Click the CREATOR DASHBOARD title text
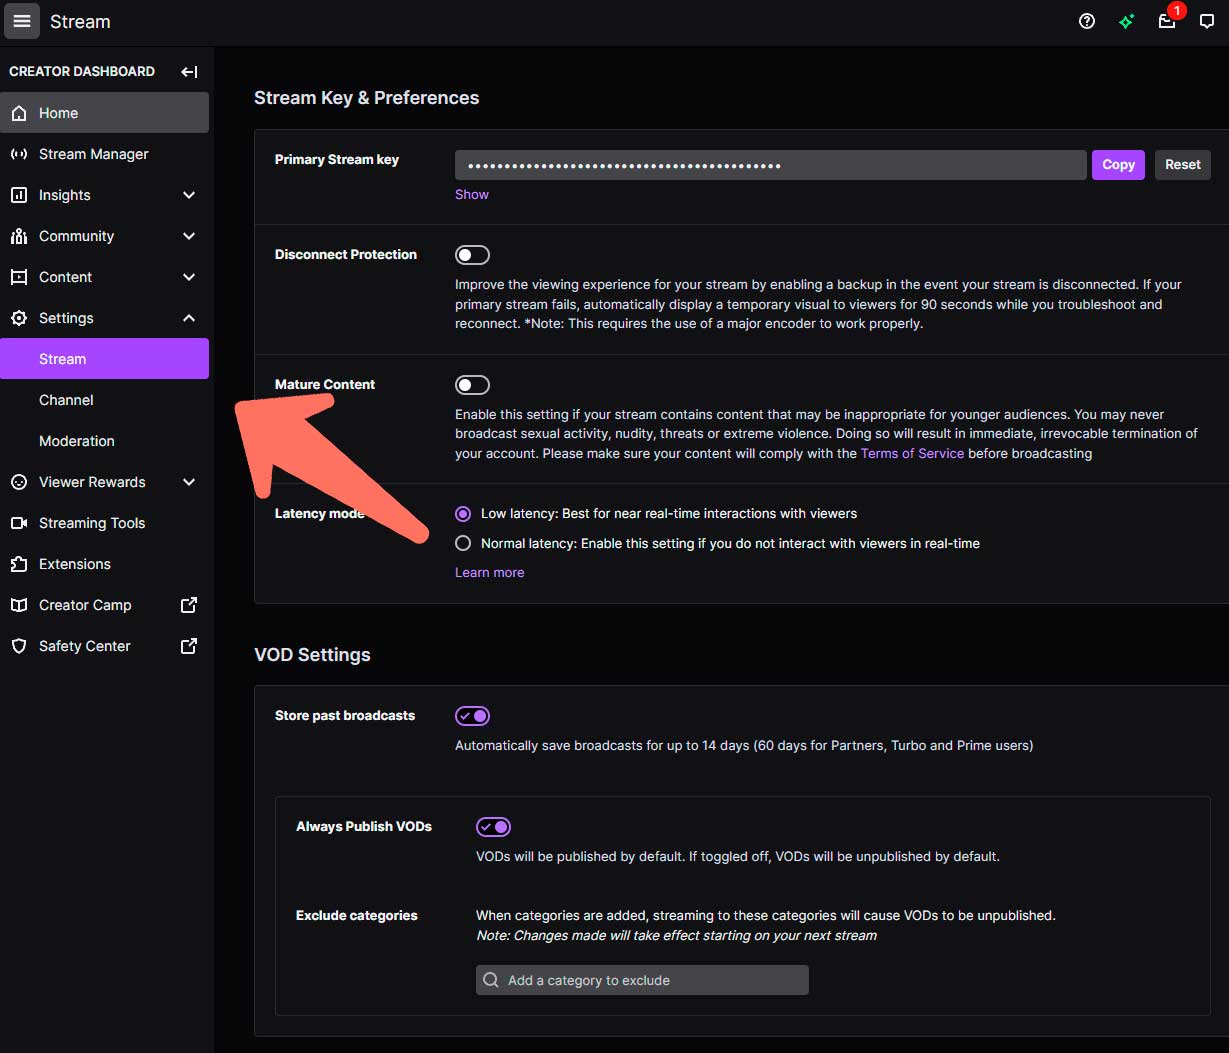This screenshot has height=1053, width=1229. 82,71
